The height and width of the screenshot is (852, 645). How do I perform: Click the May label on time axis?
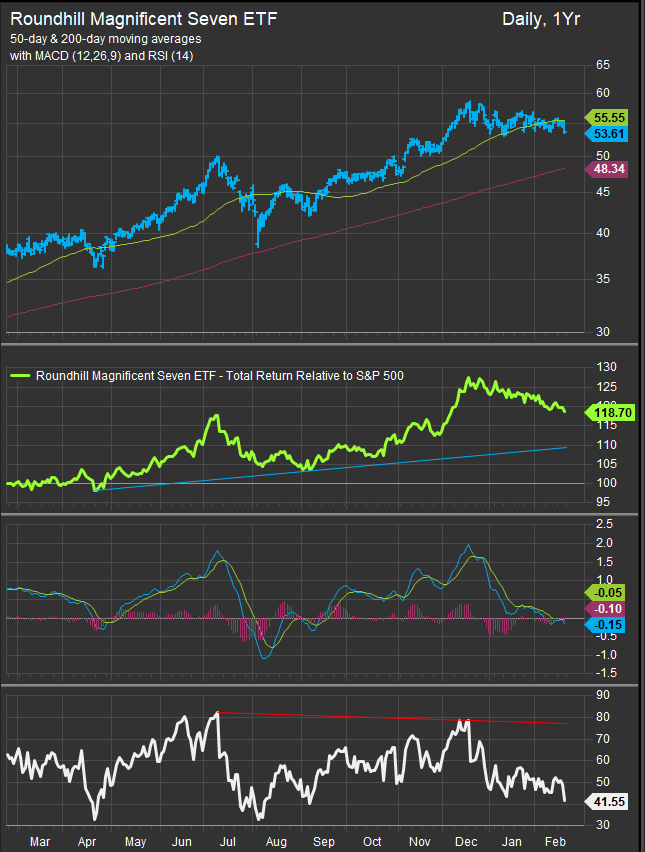point(135,842)
